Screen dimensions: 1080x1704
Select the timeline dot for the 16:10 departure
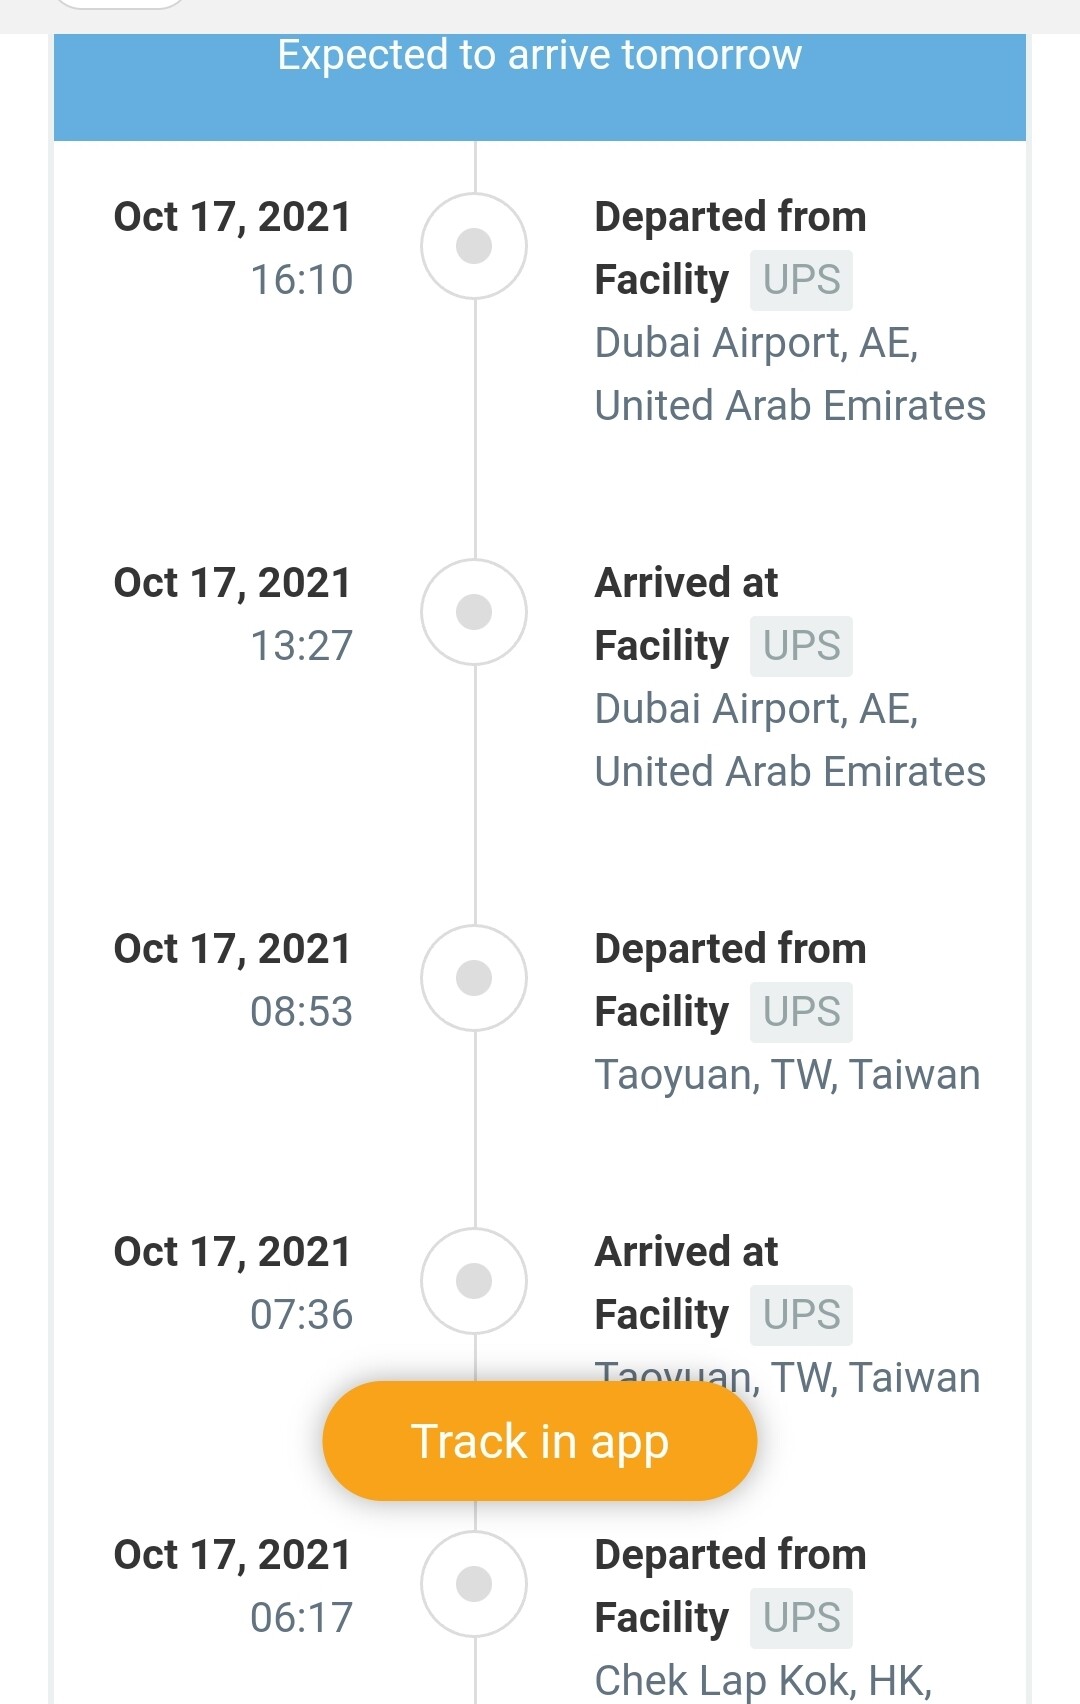coord(474,246)
